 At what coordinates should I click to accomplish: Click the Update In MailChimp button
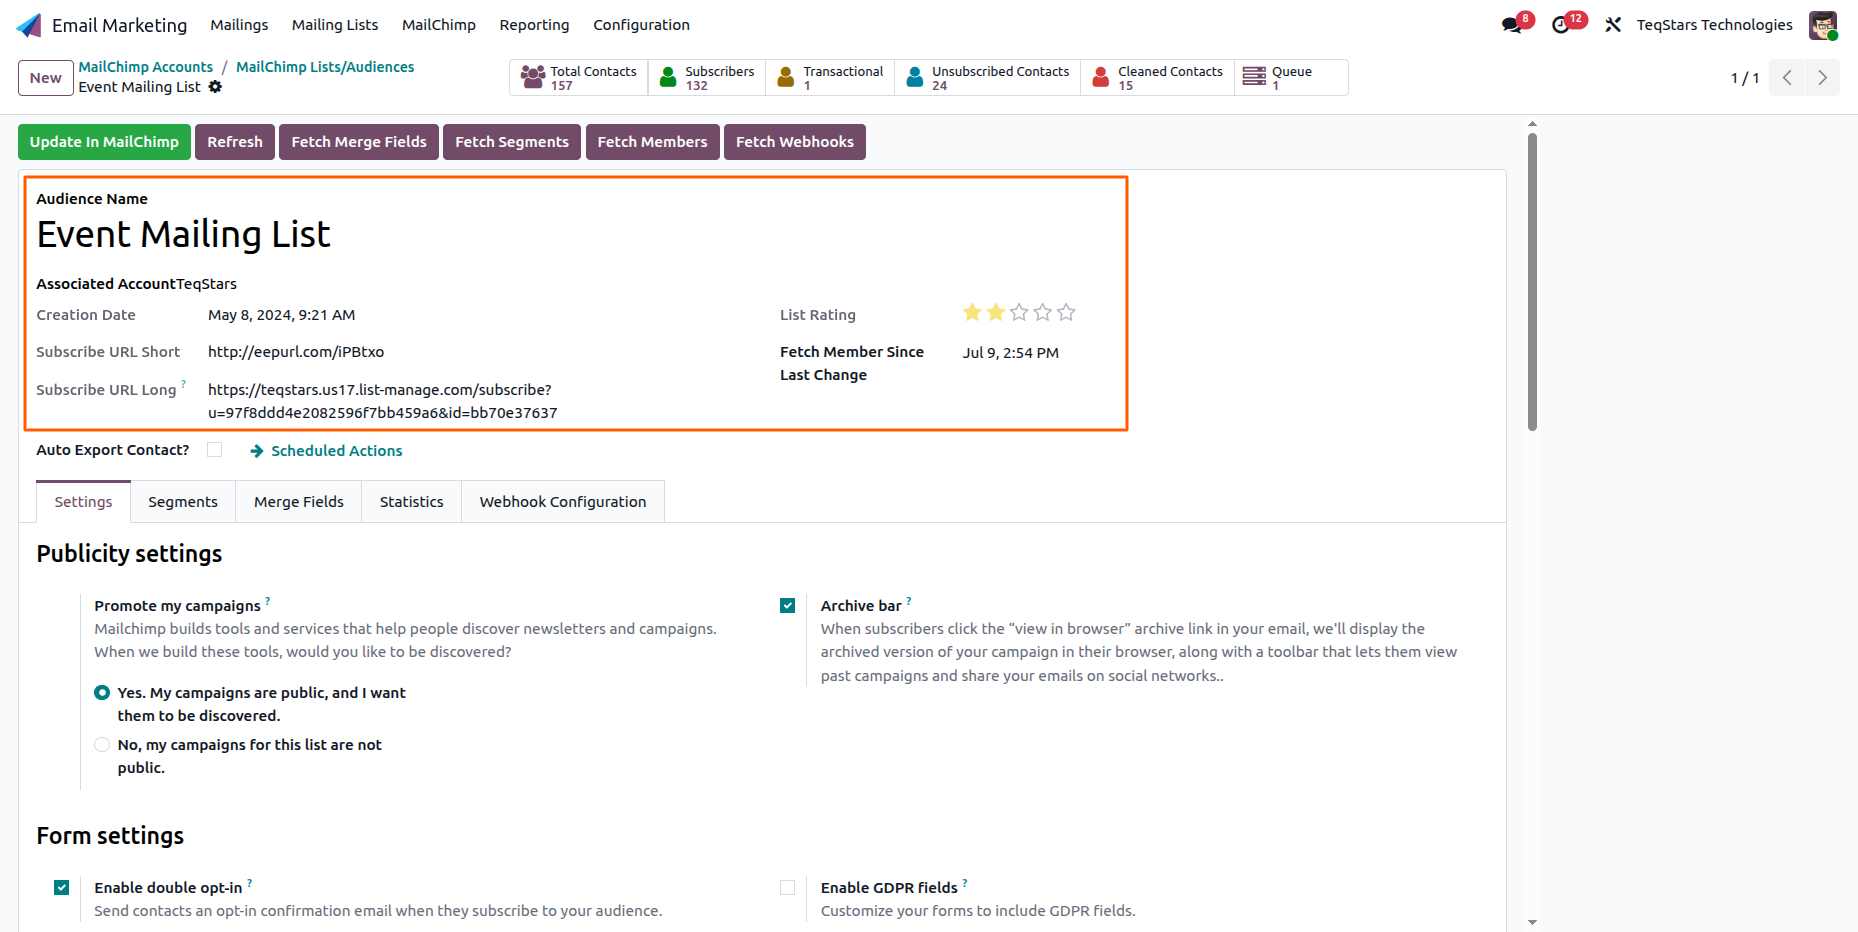click(104, 142)
